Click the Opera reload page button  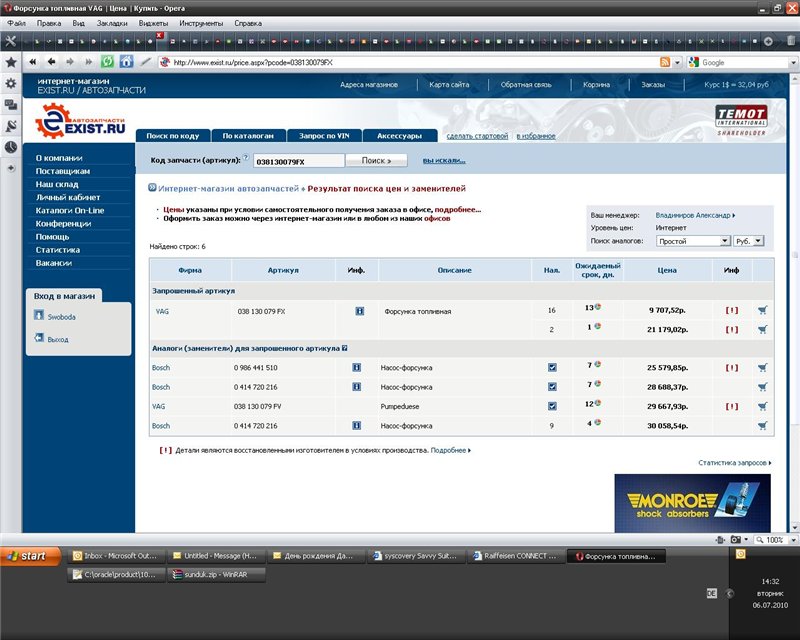[x=107, y=62]
